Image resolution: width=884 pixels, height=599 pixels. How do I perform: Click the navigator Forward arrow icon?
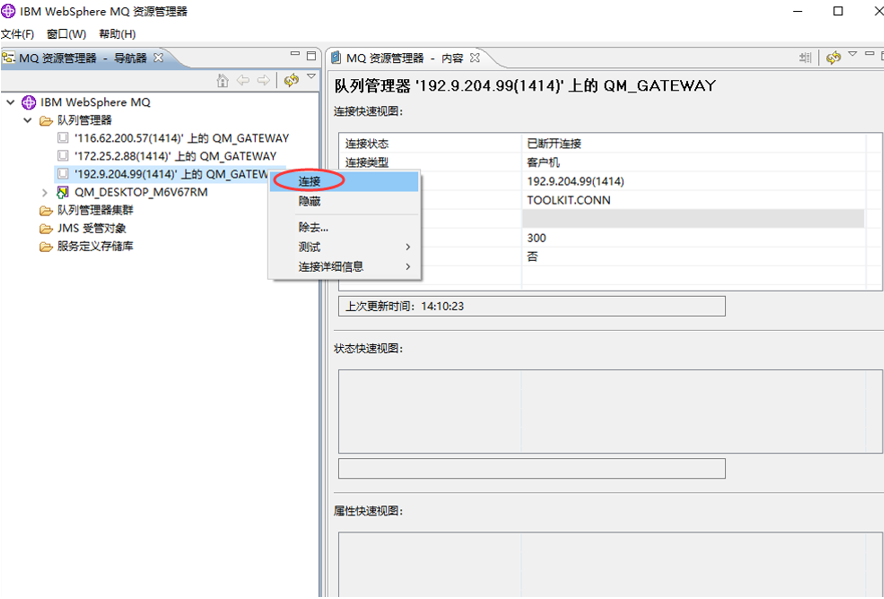click(263, 81)
